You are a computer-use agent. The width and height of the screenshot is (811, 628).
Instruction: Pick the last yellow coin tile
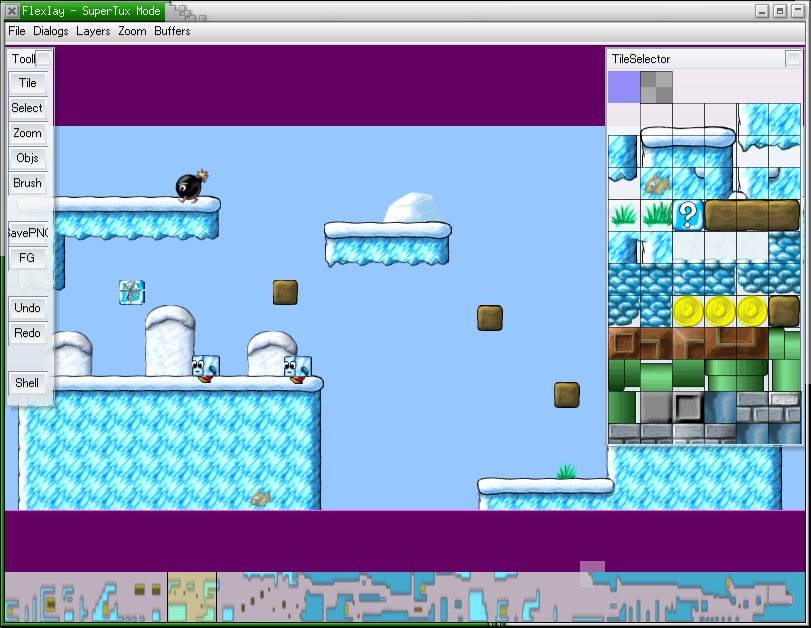[x=752, y=311]
